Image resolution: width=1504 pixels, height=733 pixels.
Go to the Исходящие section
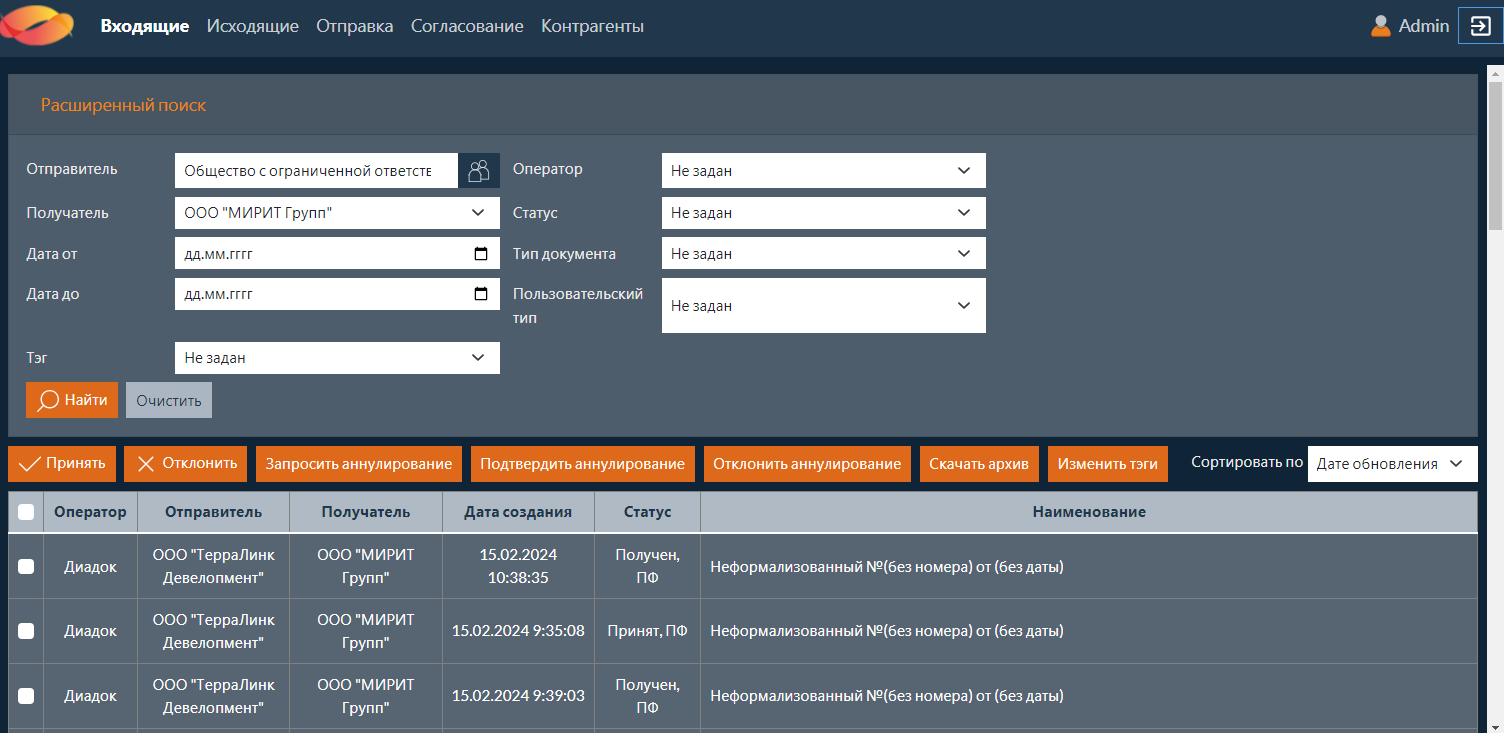point(253,26)
